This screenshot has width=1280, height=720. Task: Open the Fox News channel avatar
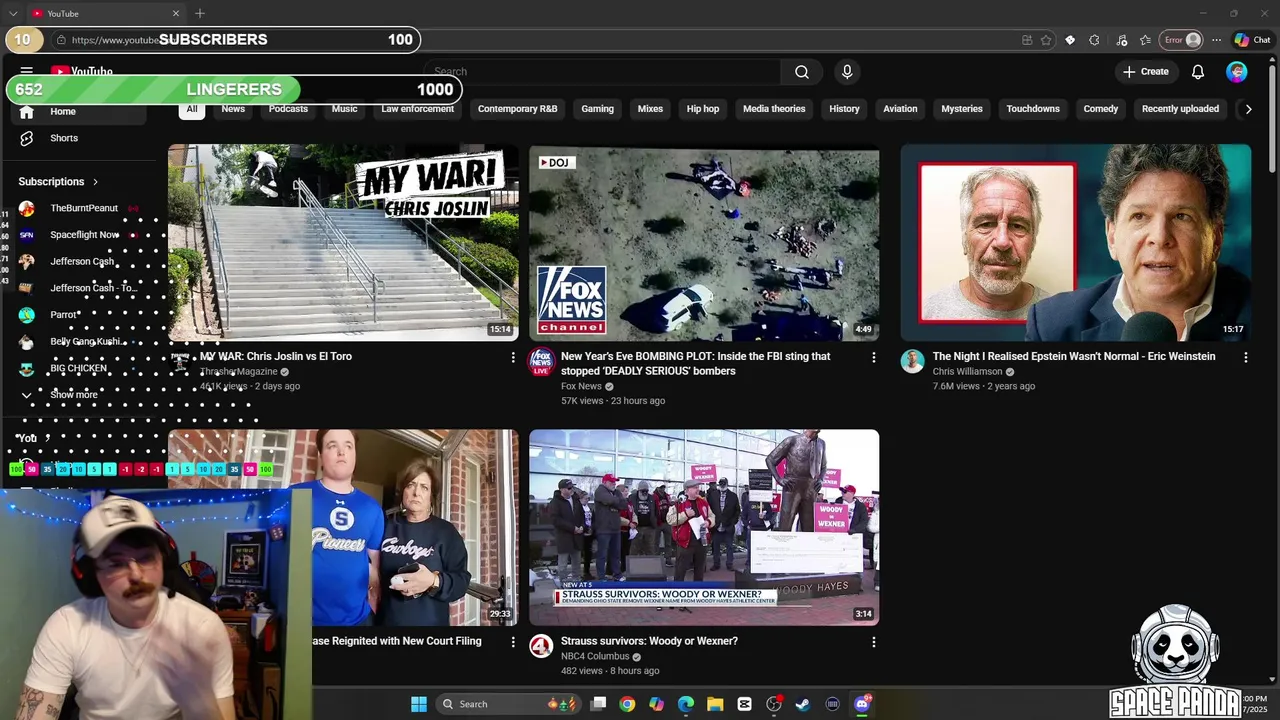pos(541,361)
